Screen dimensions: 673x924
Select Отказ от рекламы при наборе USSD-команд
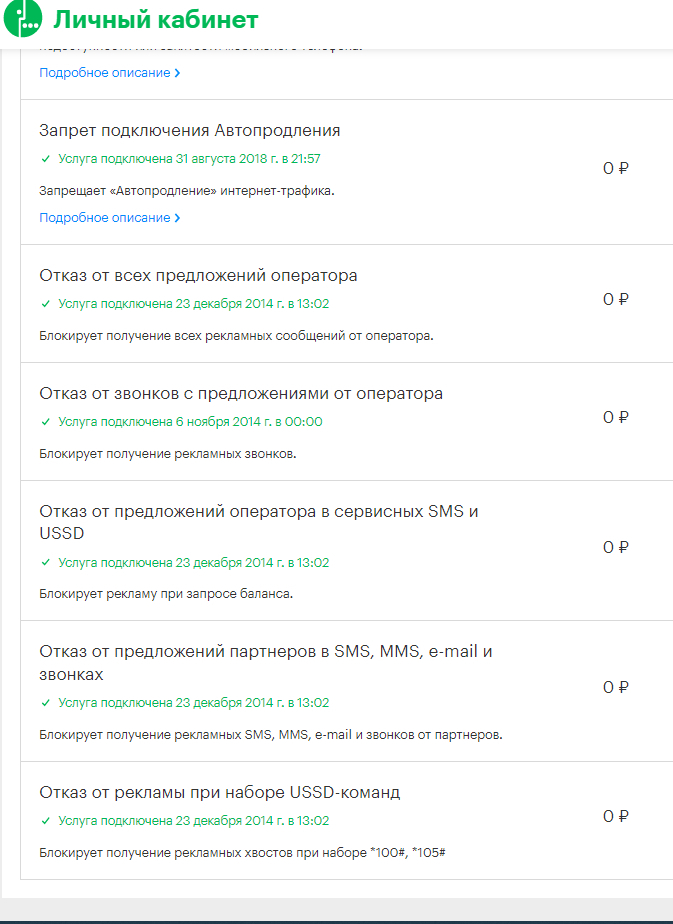219,793
